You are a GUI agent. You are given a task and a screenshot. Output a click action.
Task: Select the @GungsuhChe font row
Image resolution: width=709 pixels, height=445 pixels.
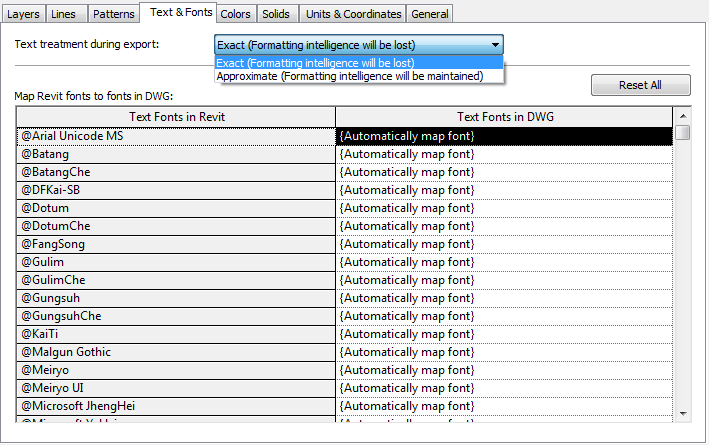176,316
